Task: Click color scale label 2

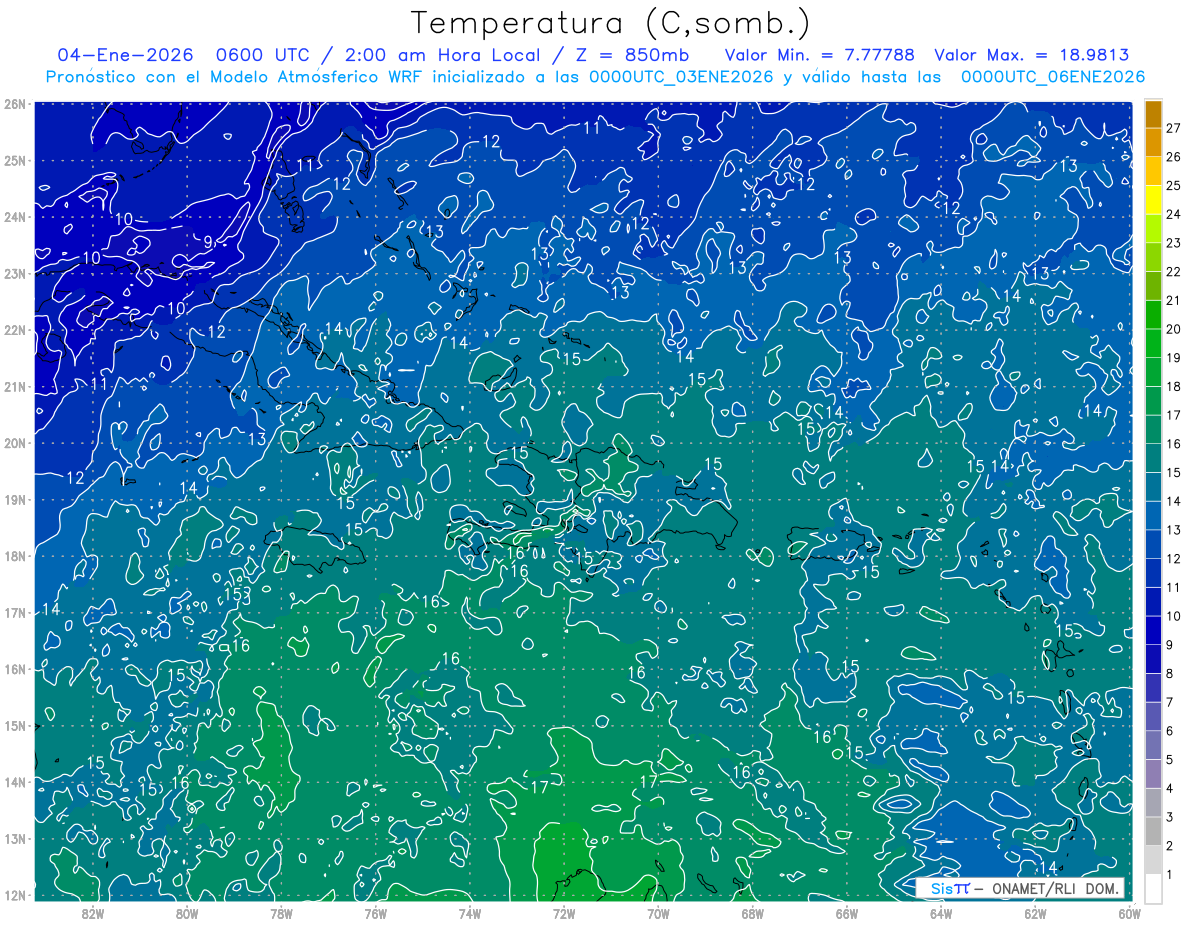Action: [x=1170, y=845]
